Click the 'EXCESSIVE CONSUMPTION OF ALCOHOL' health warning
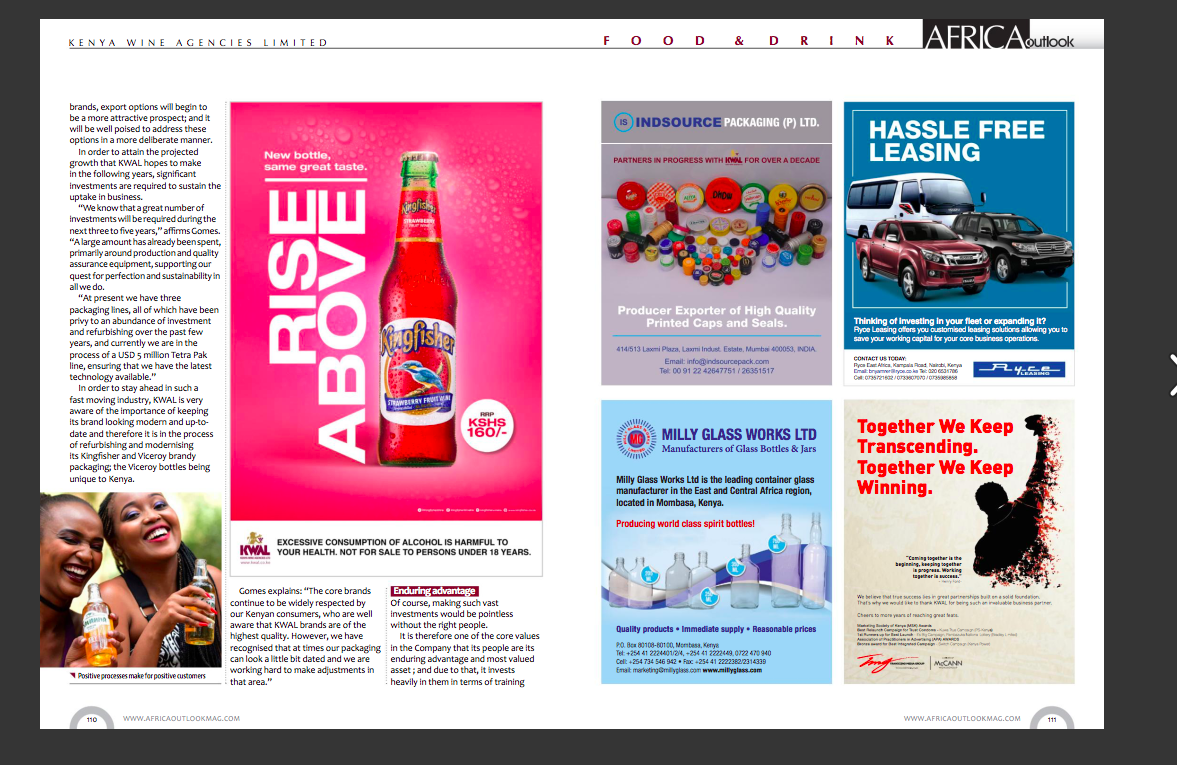 (404, 547)
